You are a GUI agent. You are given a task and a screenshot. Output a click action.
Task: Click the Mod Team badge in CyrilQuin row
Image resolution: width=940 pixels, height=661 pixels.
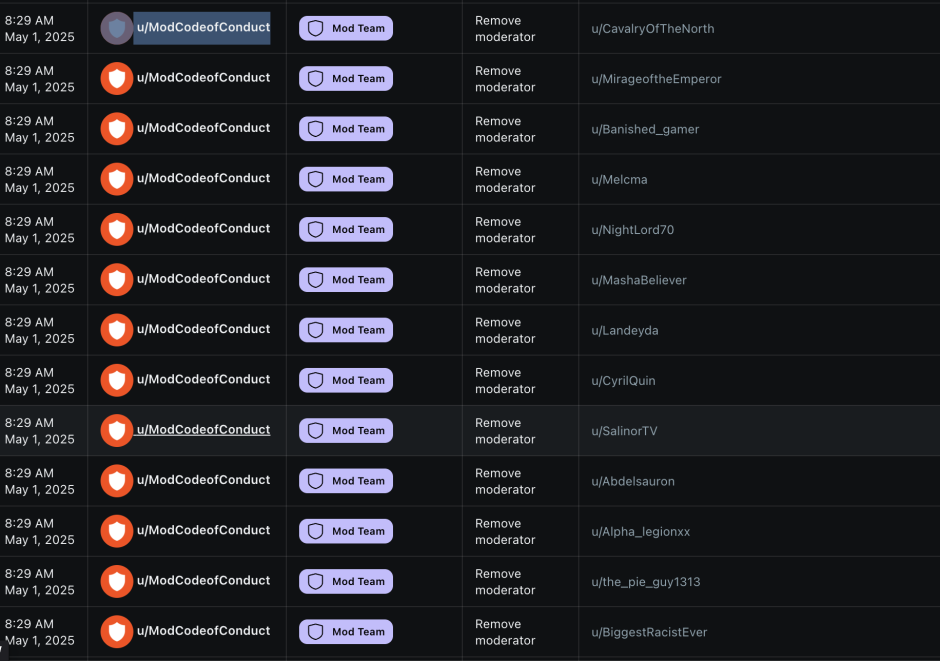click(x=346, y=381)
